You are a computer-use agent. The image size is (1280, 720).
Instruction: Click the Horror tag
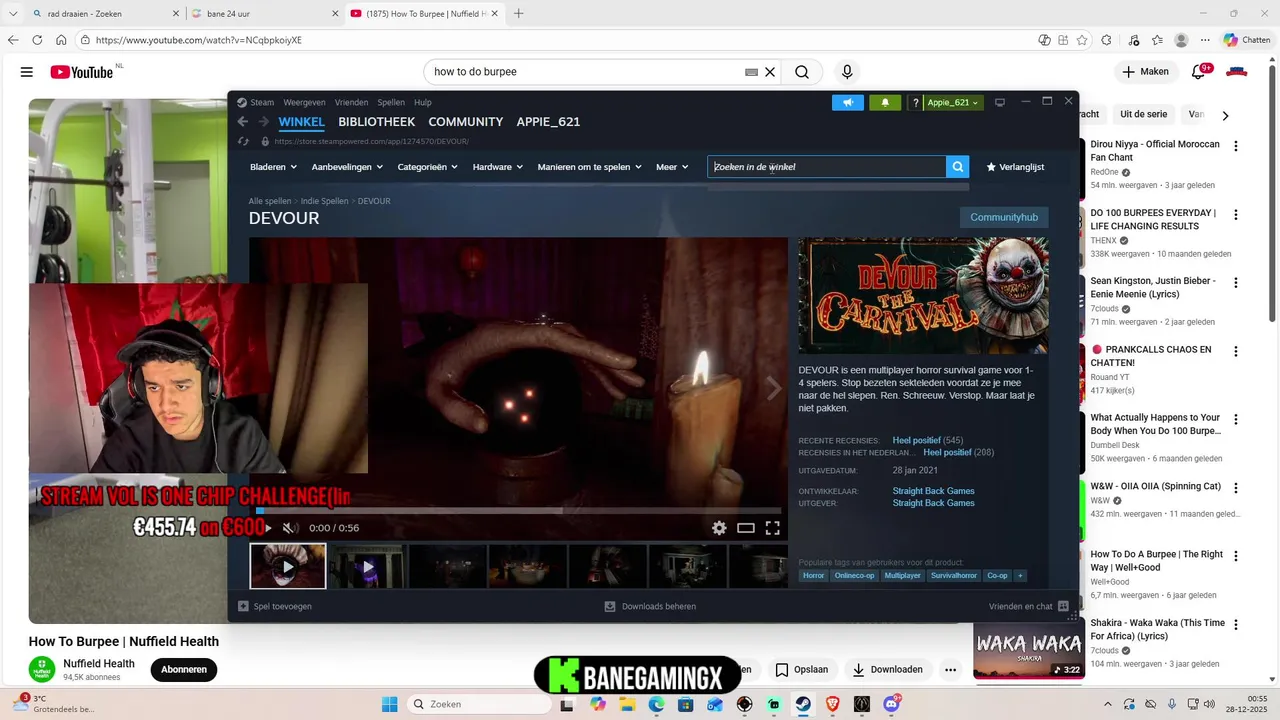[x=814, y=576]
